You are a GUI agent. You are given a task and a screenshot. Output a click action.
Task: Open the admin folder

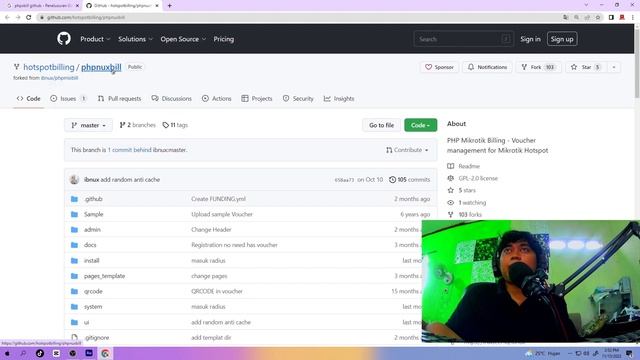(x=92, y=230)
